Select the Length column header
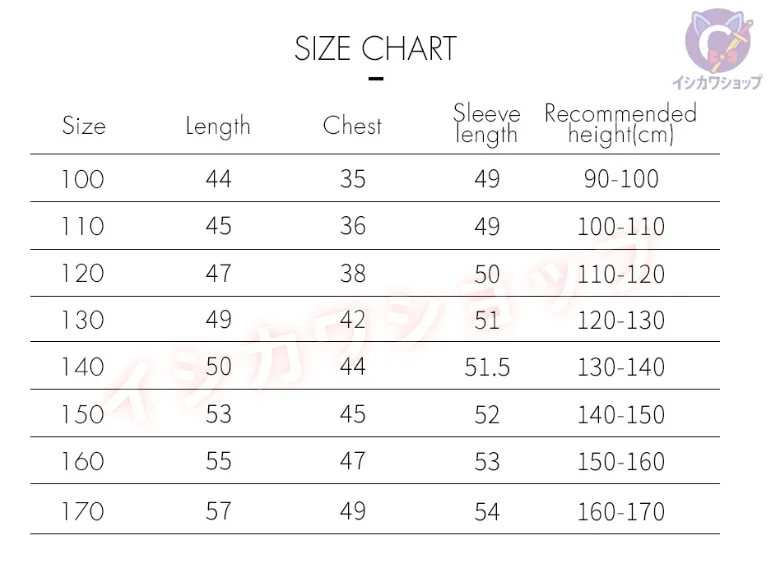 218,126
